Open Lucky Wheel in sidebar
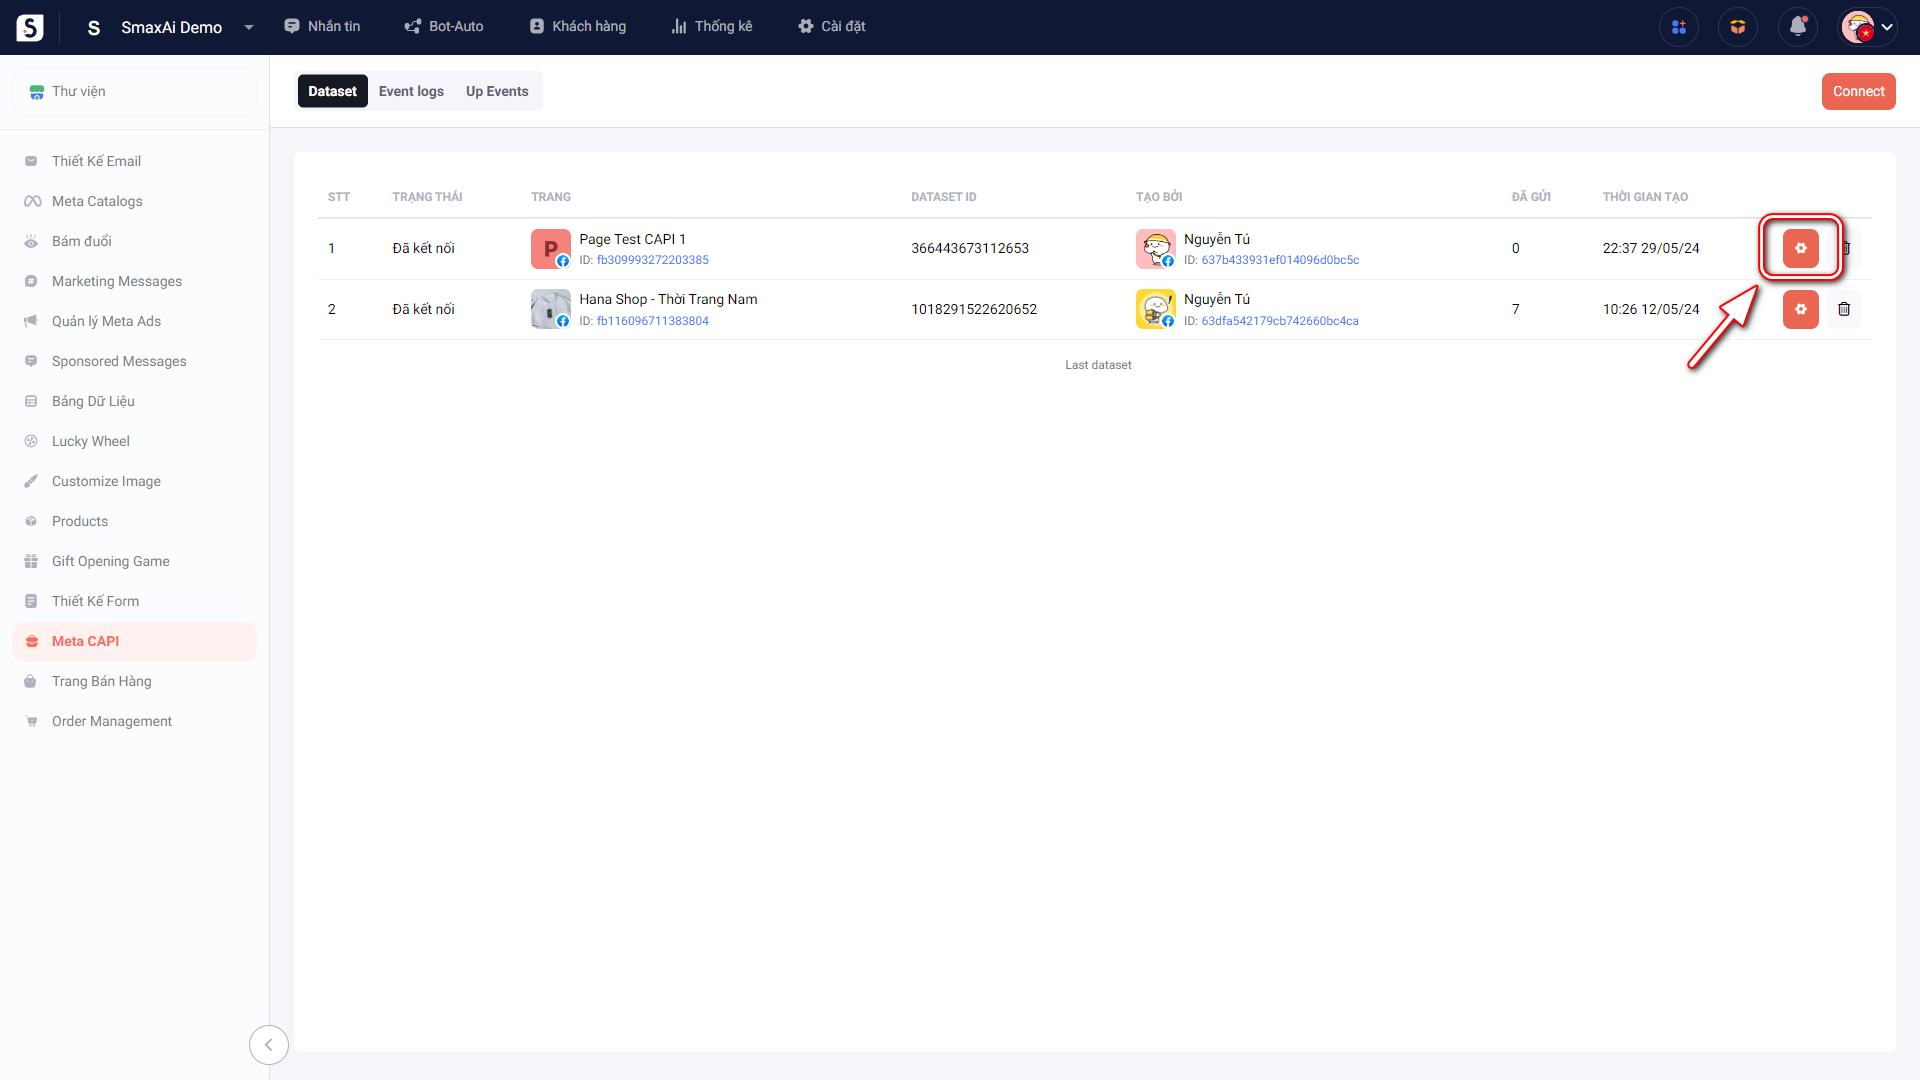 click(x=90, y=441)
